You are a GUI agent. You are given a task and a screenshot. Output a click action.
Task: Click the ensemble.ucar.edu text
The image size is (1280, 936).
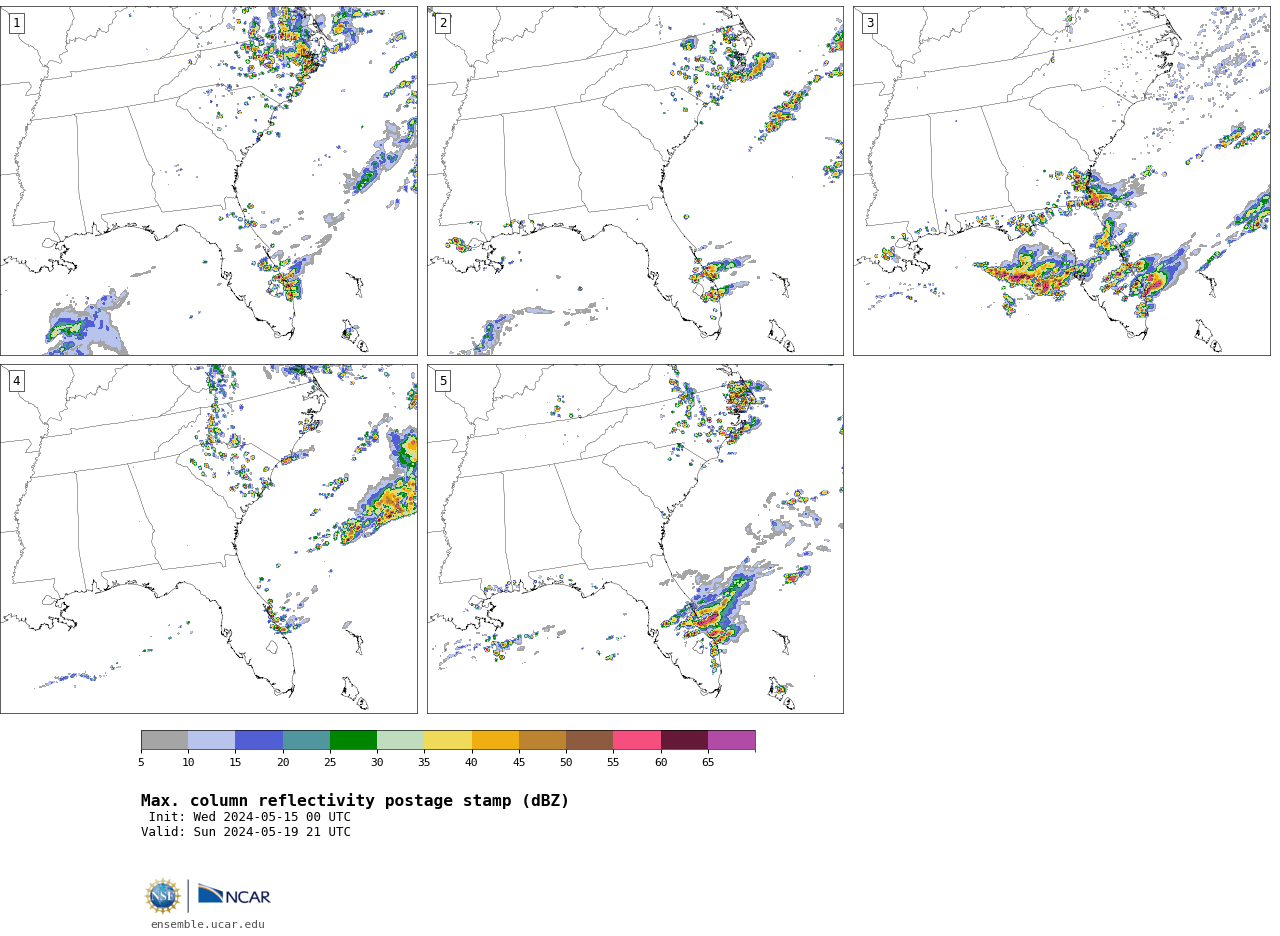pyautogui.click(x=208, y=925)
